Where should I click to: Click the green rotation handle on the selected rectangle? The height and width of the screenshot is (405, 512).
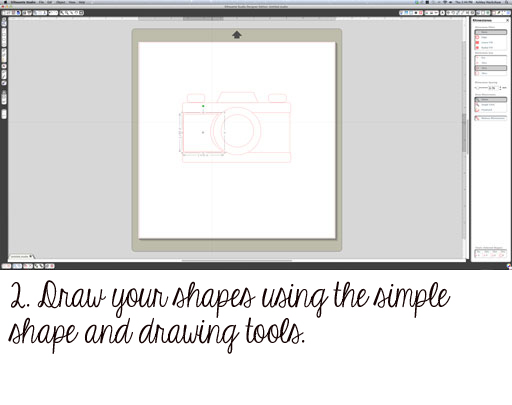pyautogui.click(x=203, y=106)
